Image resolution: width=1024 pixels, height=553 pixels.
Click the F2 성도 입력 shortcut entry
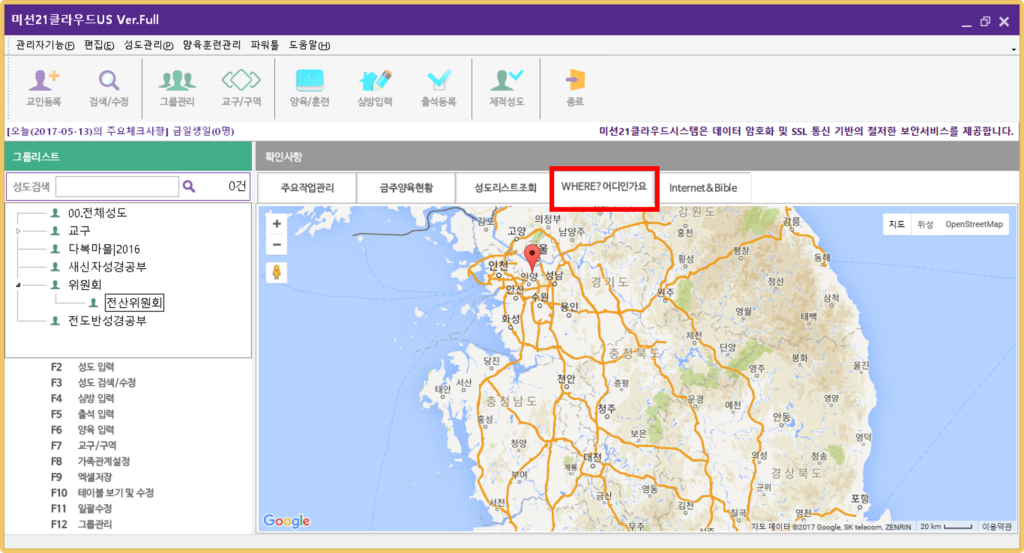click(x=82, y=367)
